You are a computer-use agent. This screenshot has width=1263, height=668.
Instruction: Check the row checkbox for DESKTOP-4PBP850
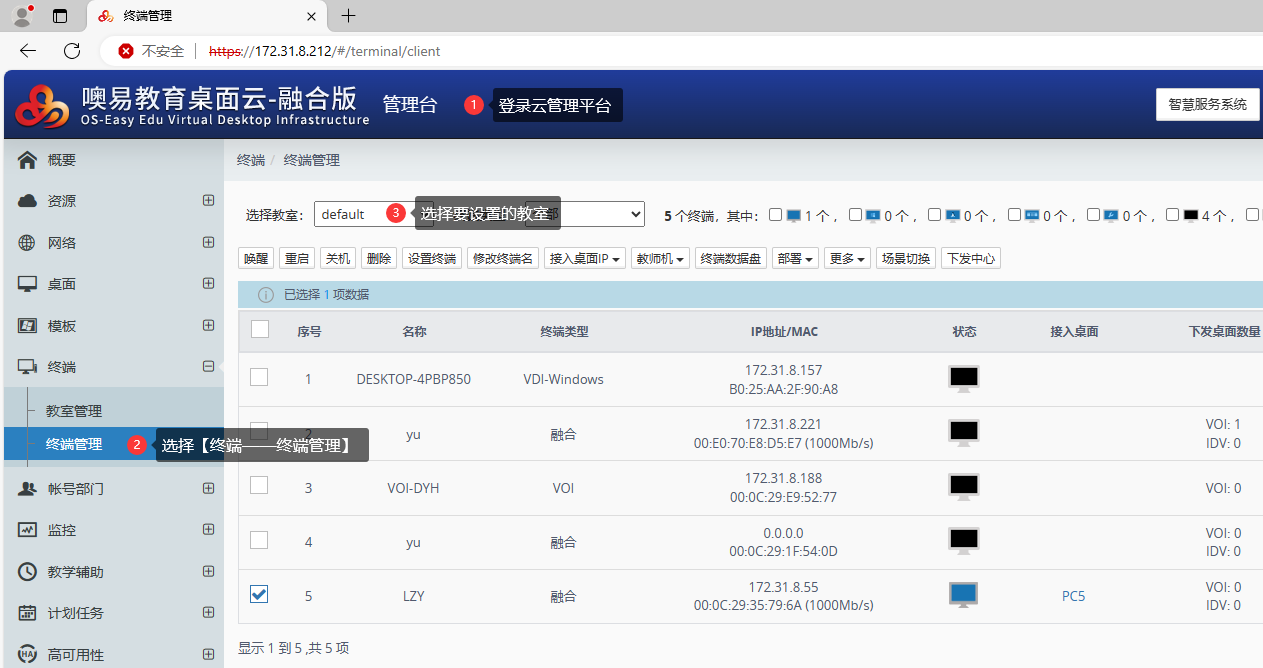(259, 378)
